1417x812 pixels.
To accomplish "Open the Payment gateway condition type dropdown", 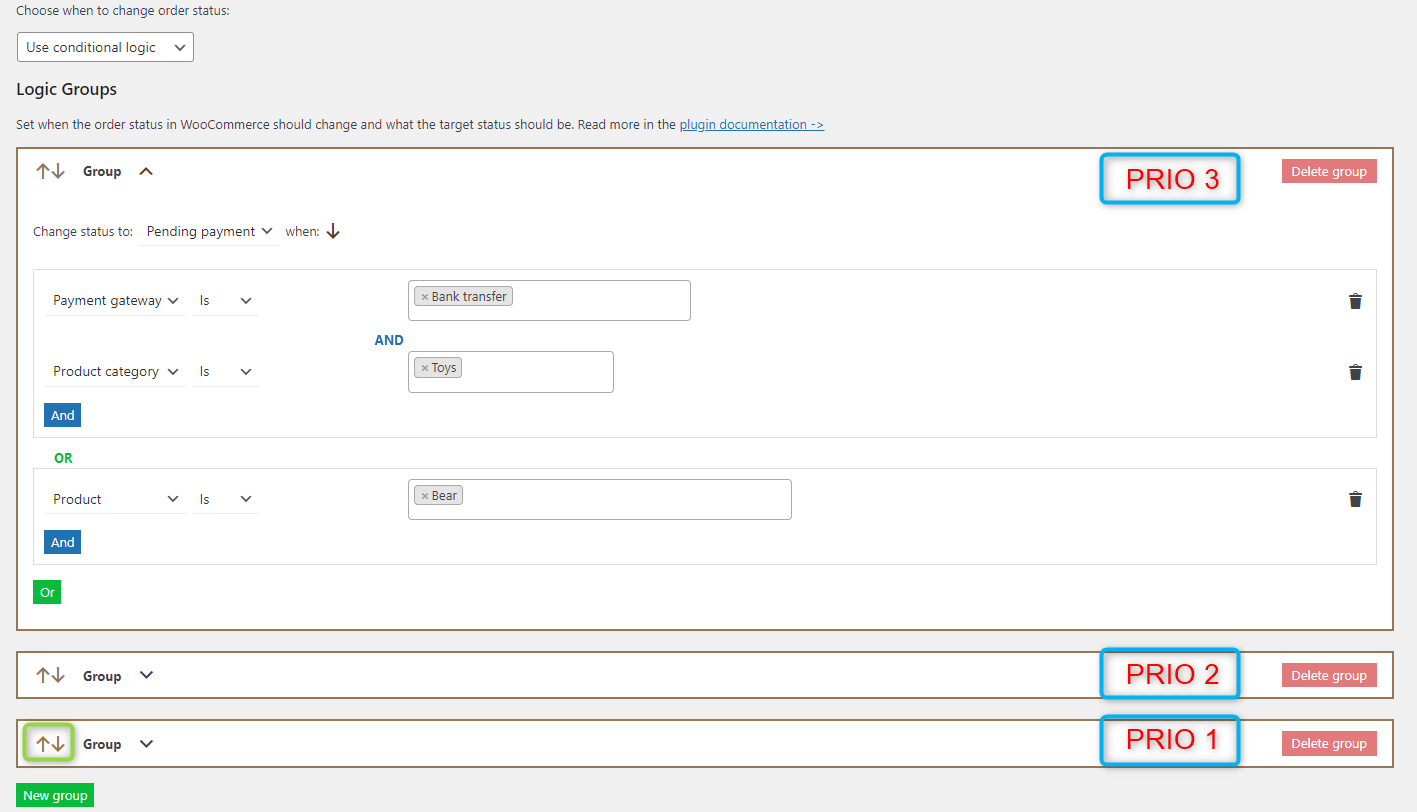I will pyautogui.click(x=115, y=300).
